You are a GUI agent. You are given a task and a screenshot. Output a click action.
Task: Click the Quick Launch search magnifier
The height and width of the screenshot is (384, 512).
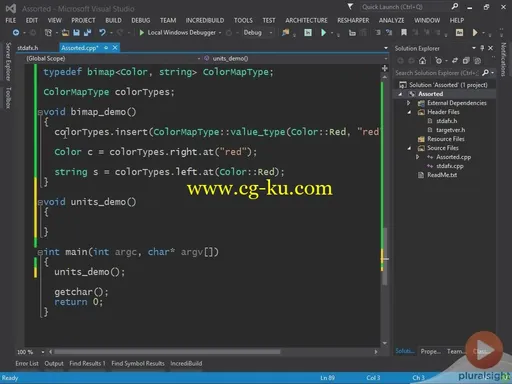point(455,6)
